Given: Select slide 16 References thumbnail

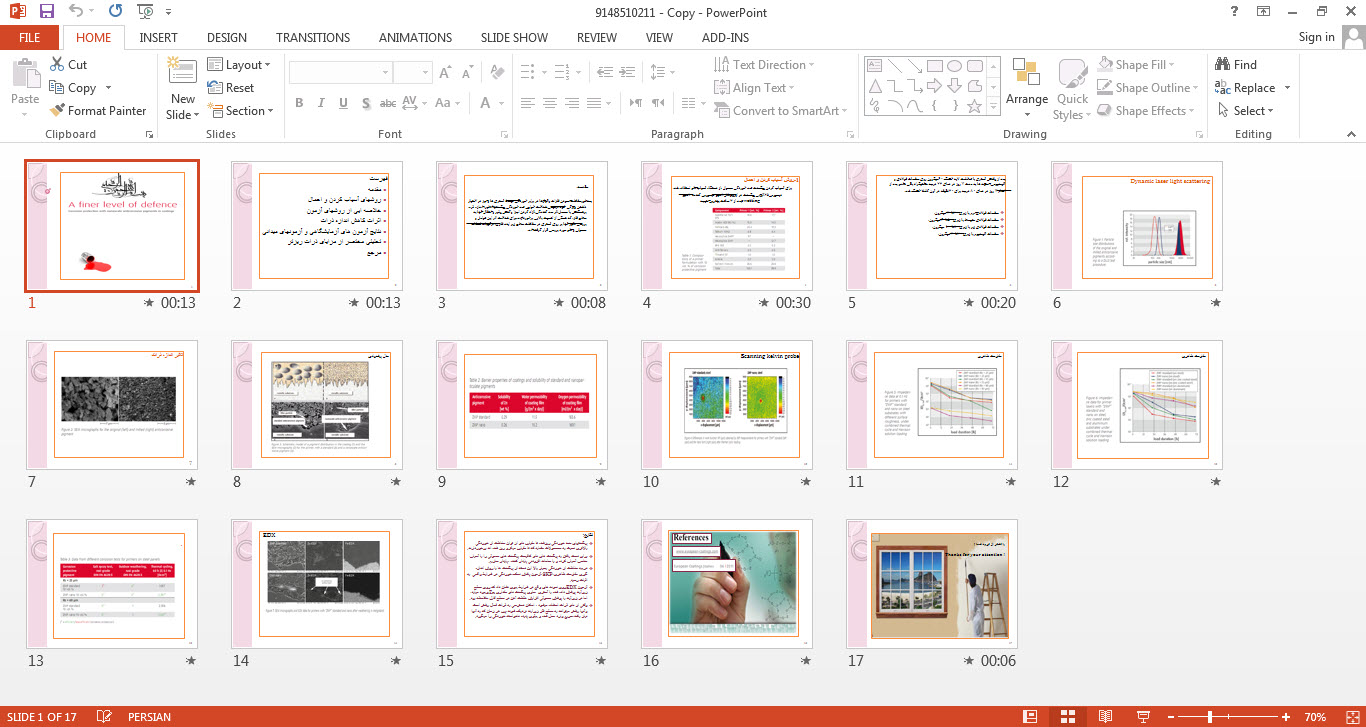Looking at the screenshot, I should tap(727, 584).
